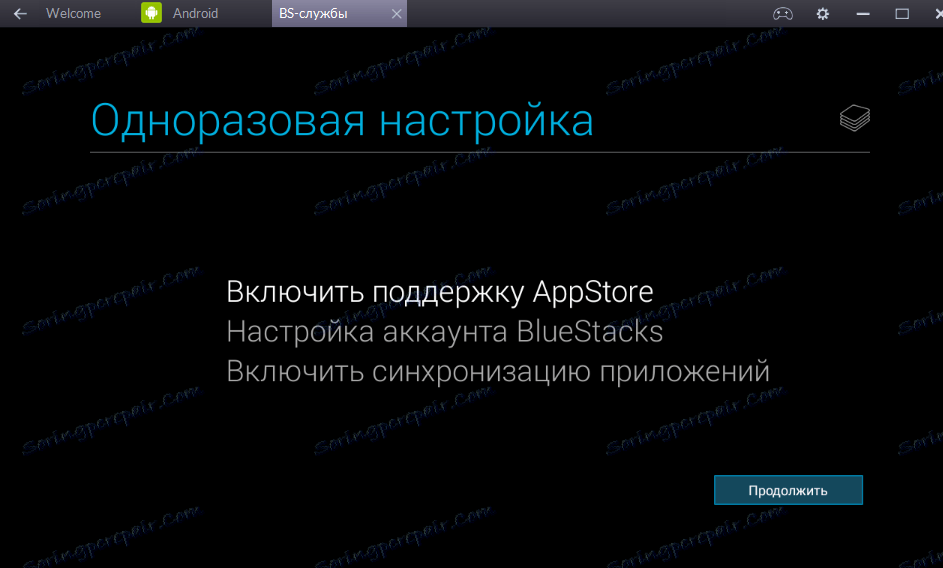
Task: Click the Продолжить button
Action: click(x=788, y=490)
